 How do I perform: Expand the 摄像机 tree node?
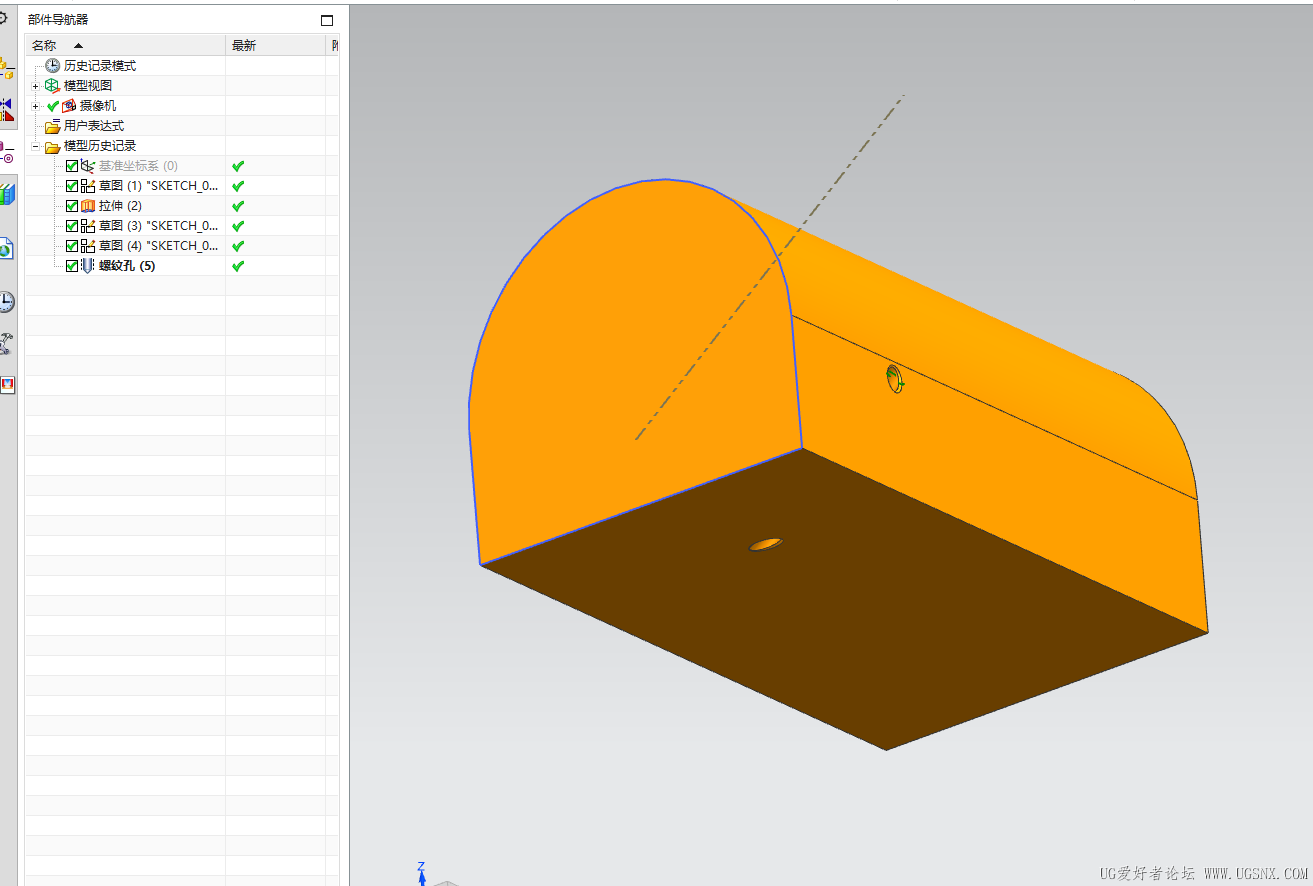(x=36, y=106)
